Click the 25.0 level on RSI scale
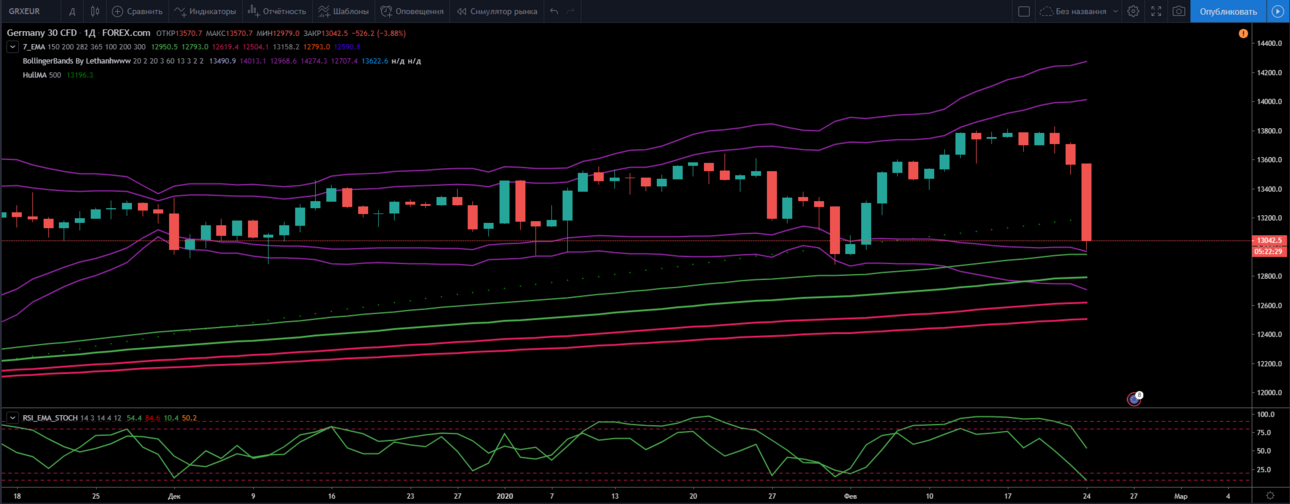 tap(1266, 469)
